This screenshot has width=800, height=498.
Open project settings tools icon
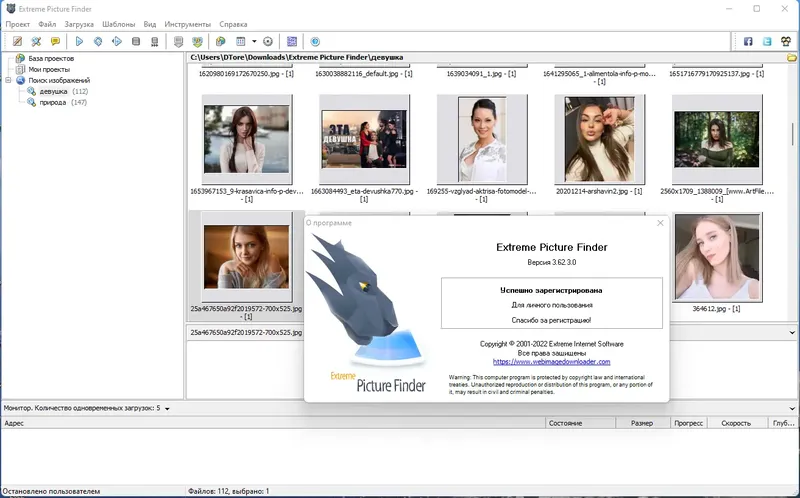coord(36,41)
